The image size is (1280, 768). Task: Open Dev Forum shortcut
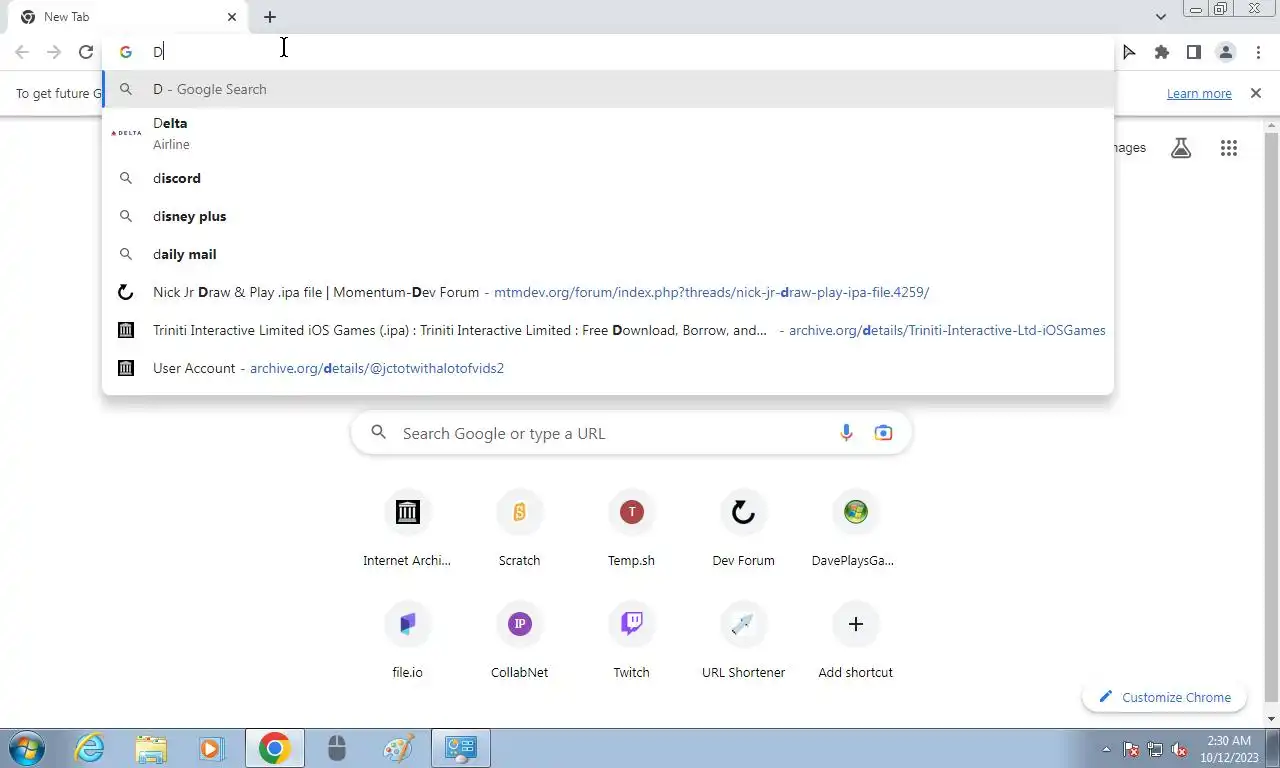pyautogui.click(x=743, y=530)
